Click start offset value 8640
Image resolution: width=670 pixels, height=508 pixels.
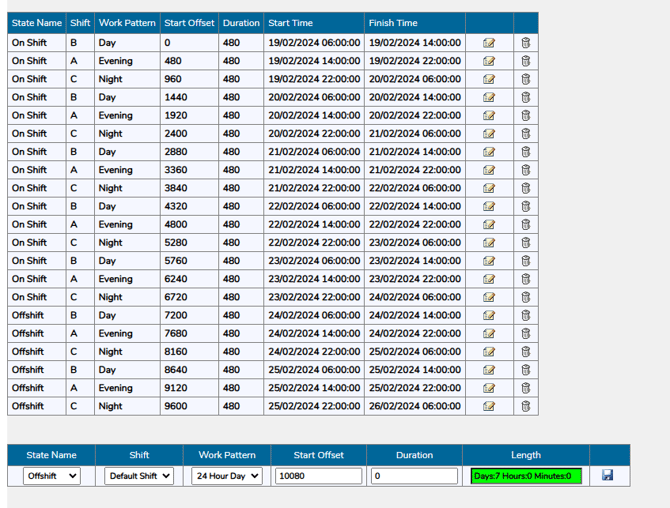point(176,370)
